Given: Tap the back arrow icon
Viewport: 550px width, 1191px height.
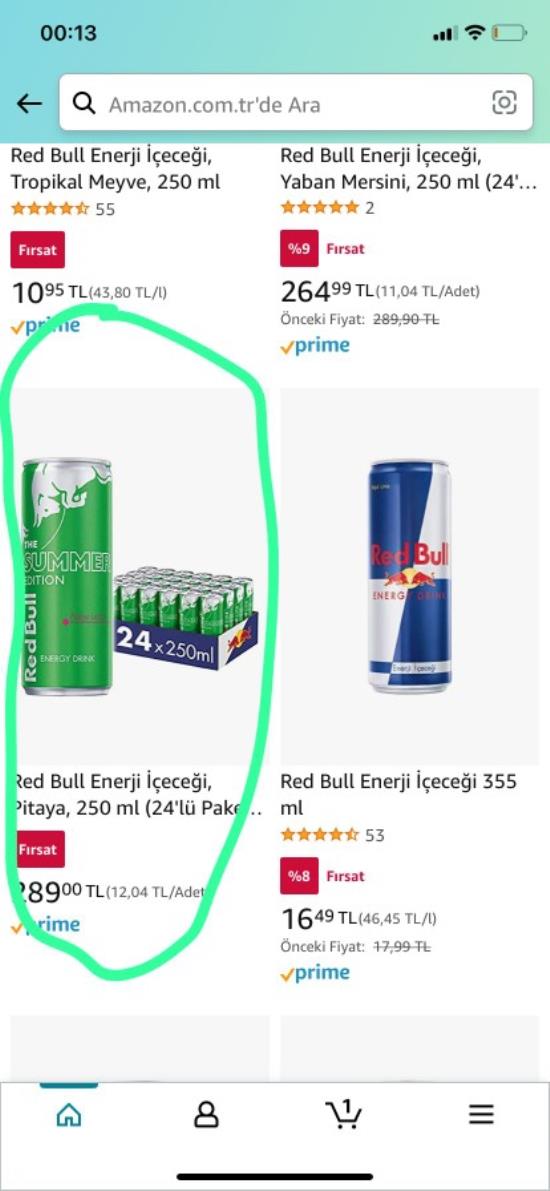Looking at the screenshot, I should coord(29,103).
